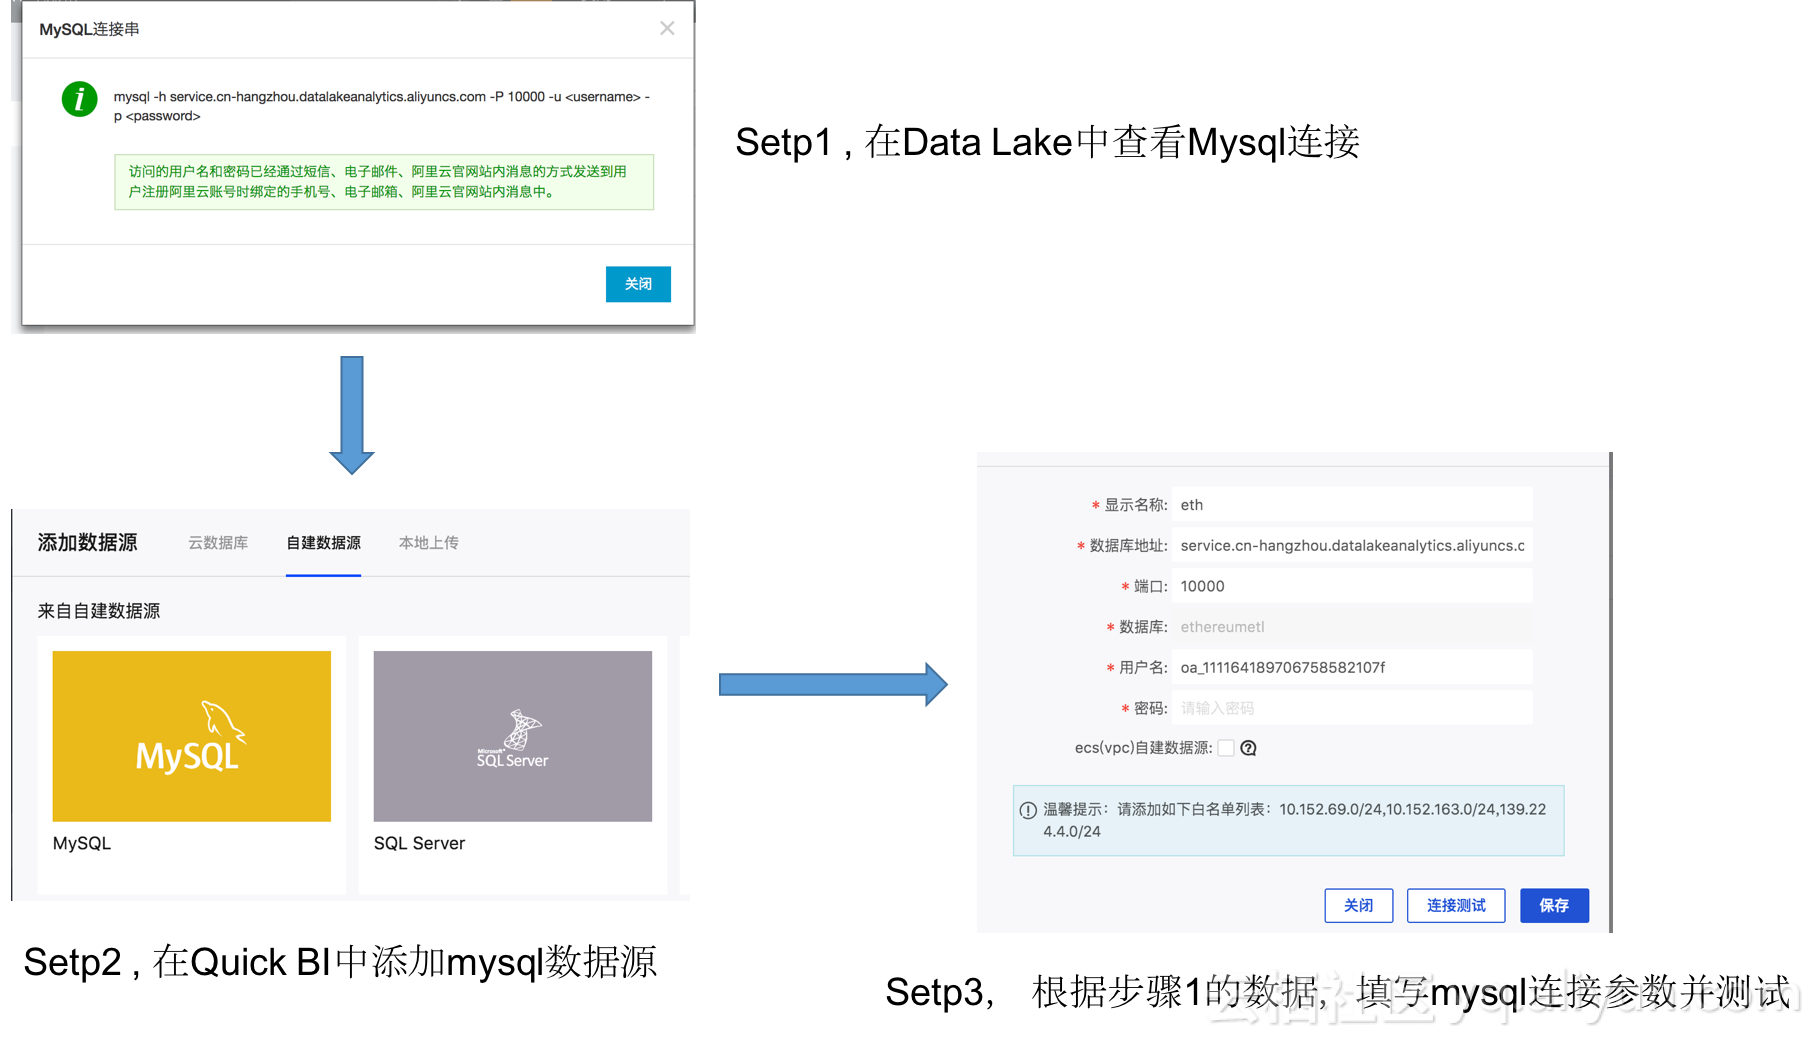
Task: Click the whitelist IP list text
Action: coord(1294,820)
